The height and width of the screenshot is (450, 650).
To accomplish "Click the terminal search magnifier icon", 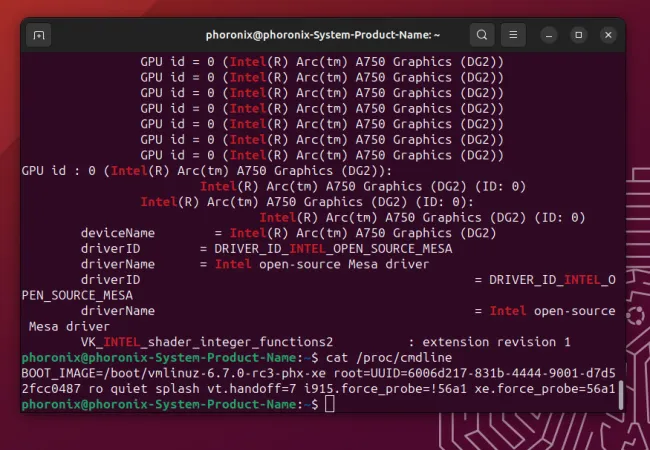I will pos(482,35).
